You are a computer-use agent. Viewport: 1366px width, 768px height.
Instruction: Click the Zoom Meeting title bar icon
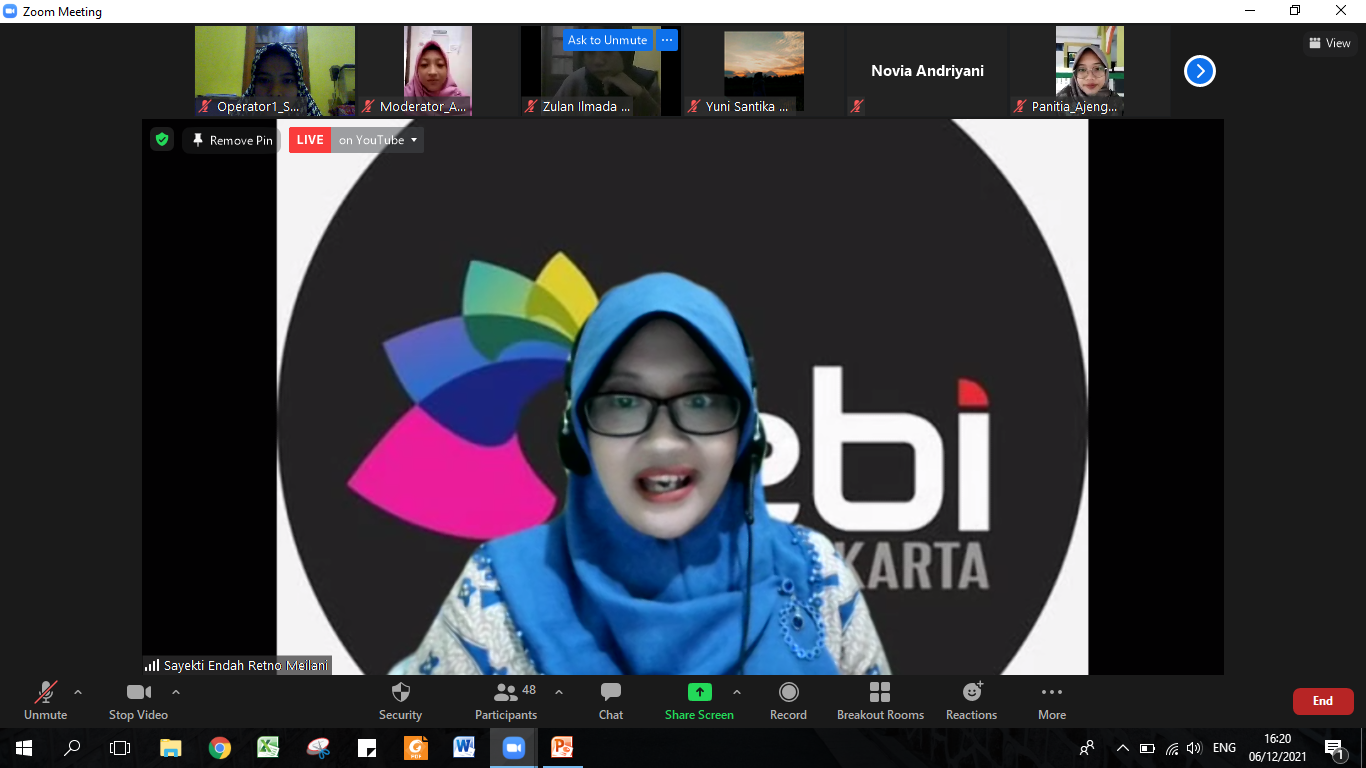(11, 11)
